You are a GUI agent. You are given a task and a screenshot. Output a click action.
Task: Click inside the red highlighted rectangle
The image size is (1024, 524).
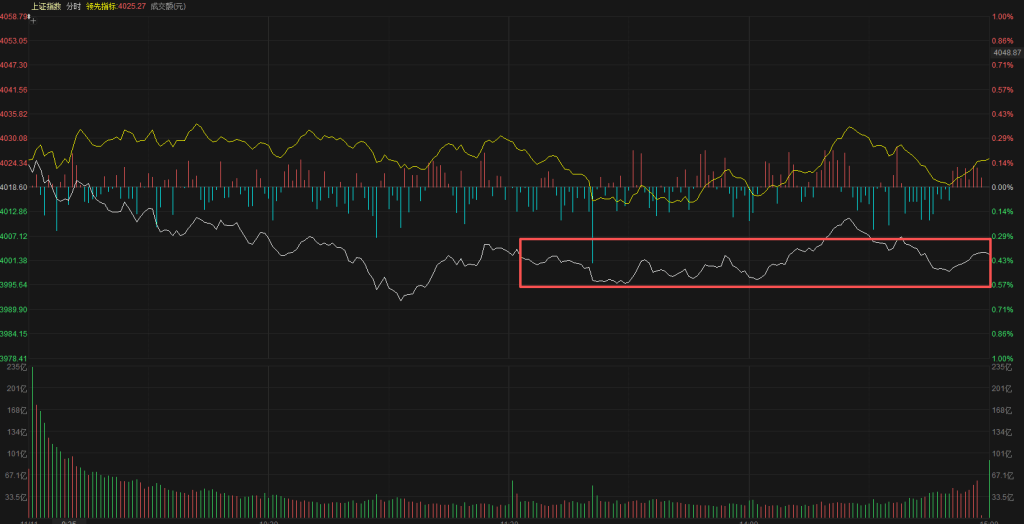click(x=755, y=263)
